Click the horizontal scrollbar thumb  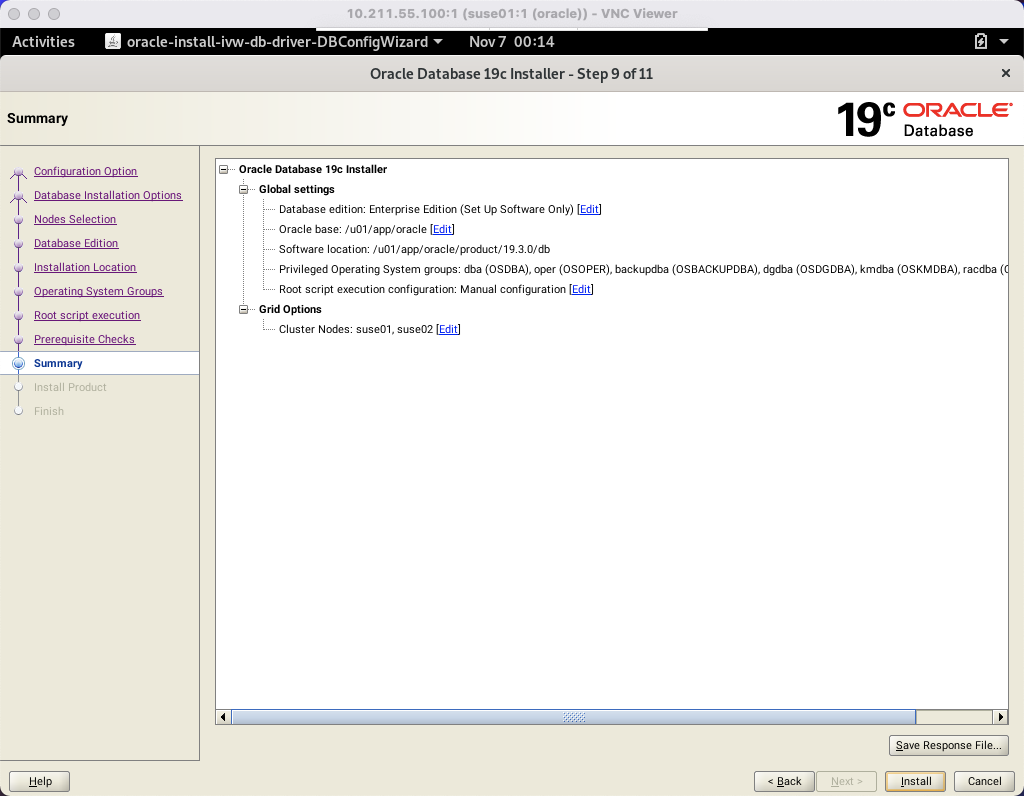[573, 717]
